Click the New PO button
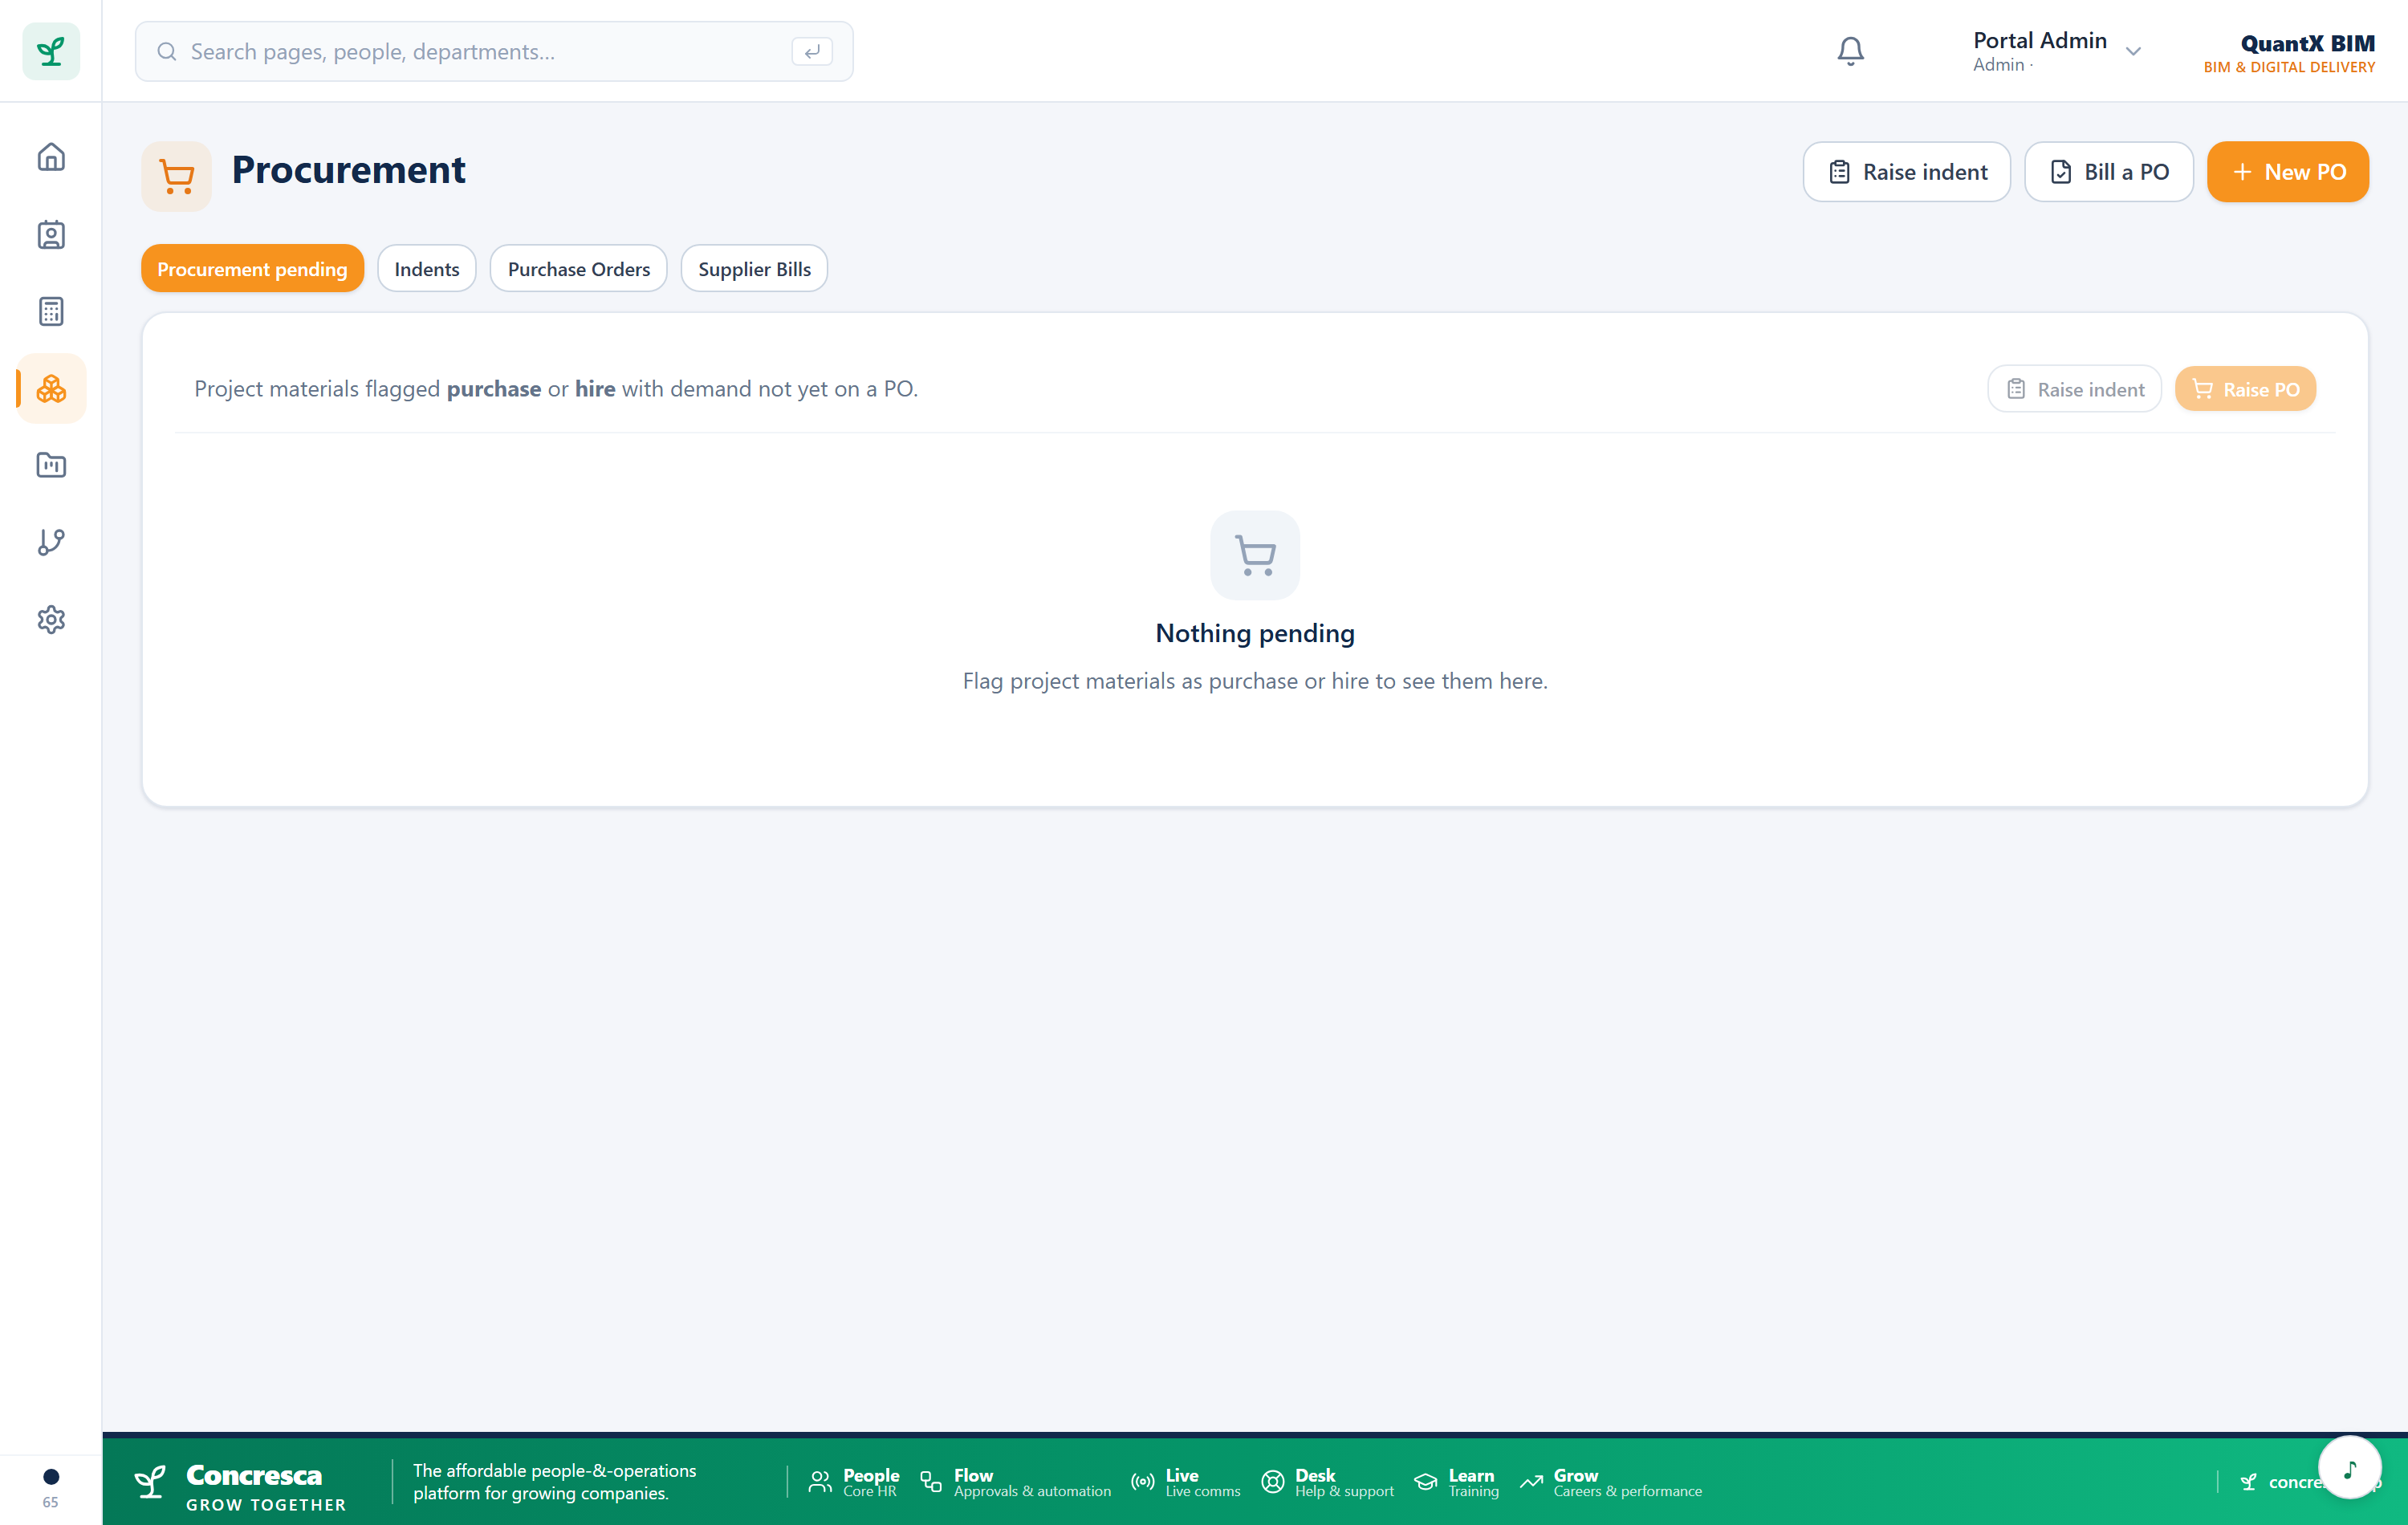The image size is (2408, 1525). click(2288, 171)
